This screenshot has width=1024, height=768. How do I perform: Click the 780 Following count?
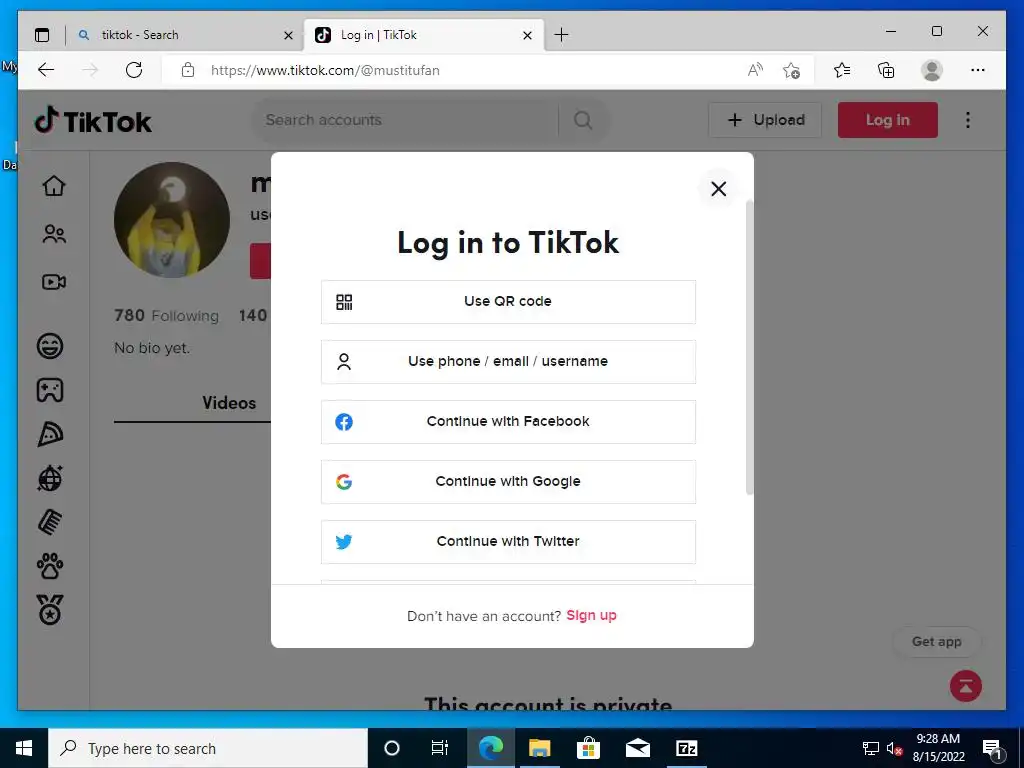167,316
